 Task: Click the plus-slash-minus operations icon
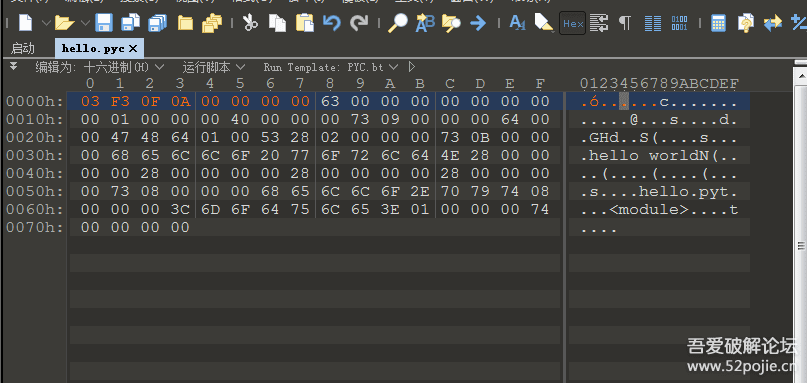(799, 23)
